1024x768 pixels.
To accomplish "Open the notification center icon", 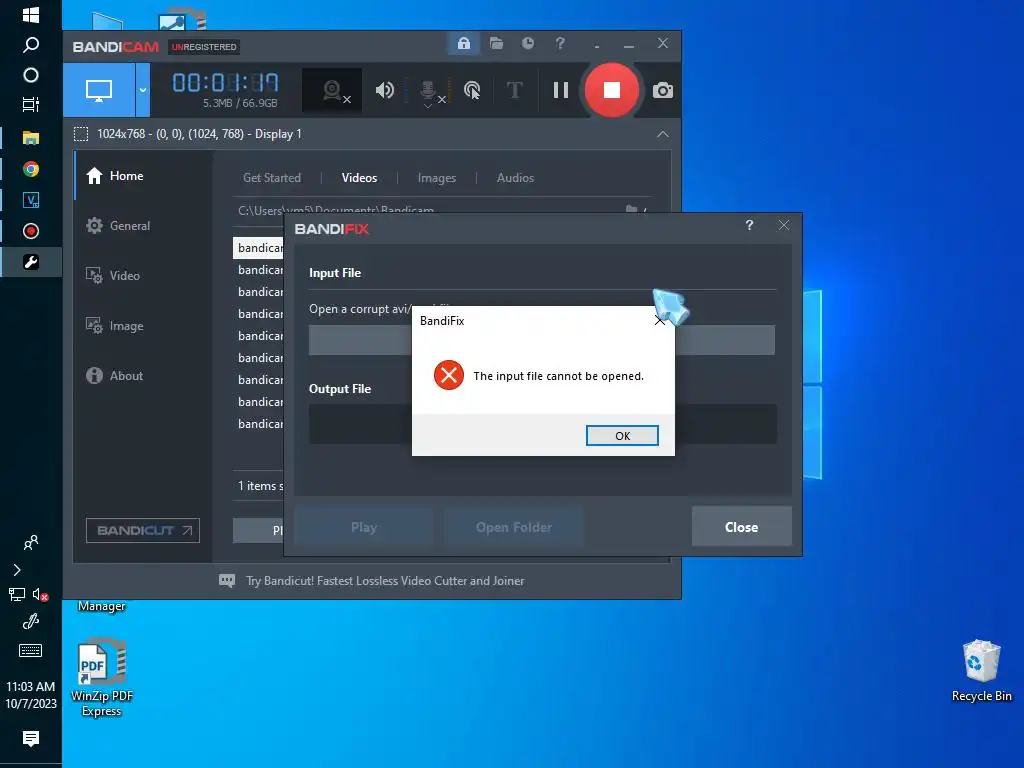I will 31,739.
